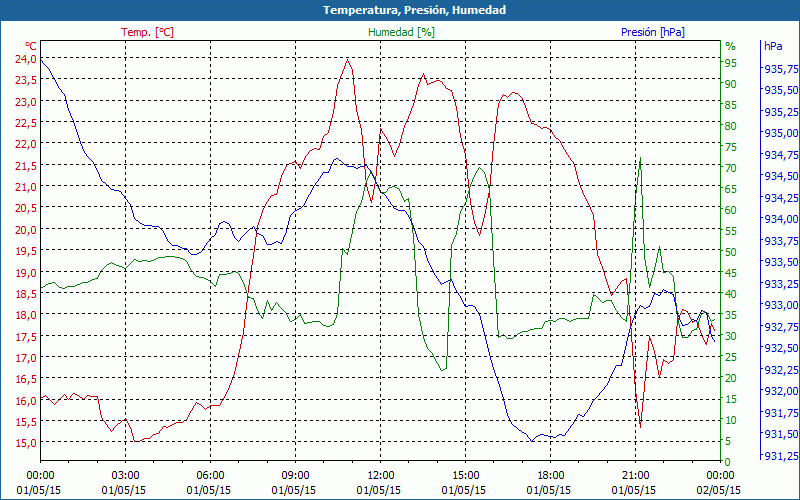The height and width of the screenshot is (500, 800).
Task: Click pressure axis value '935,00'
Action: pyautogui.click(x=781, y=133)
